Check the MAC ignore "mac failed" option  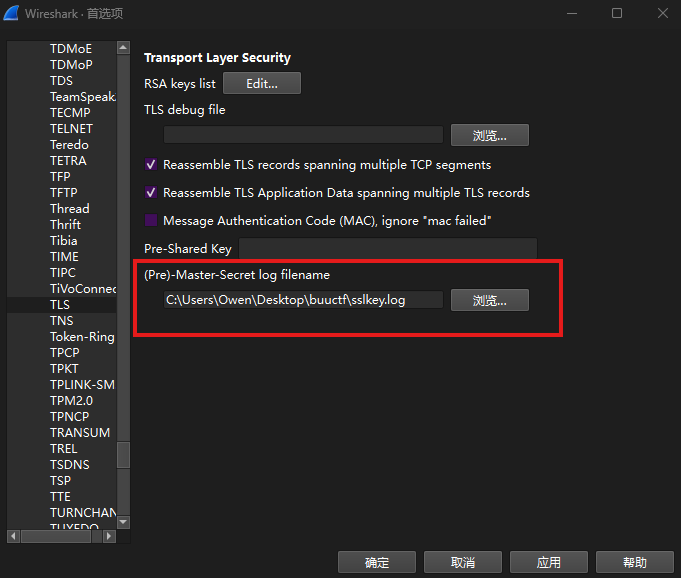click(151, 221)
